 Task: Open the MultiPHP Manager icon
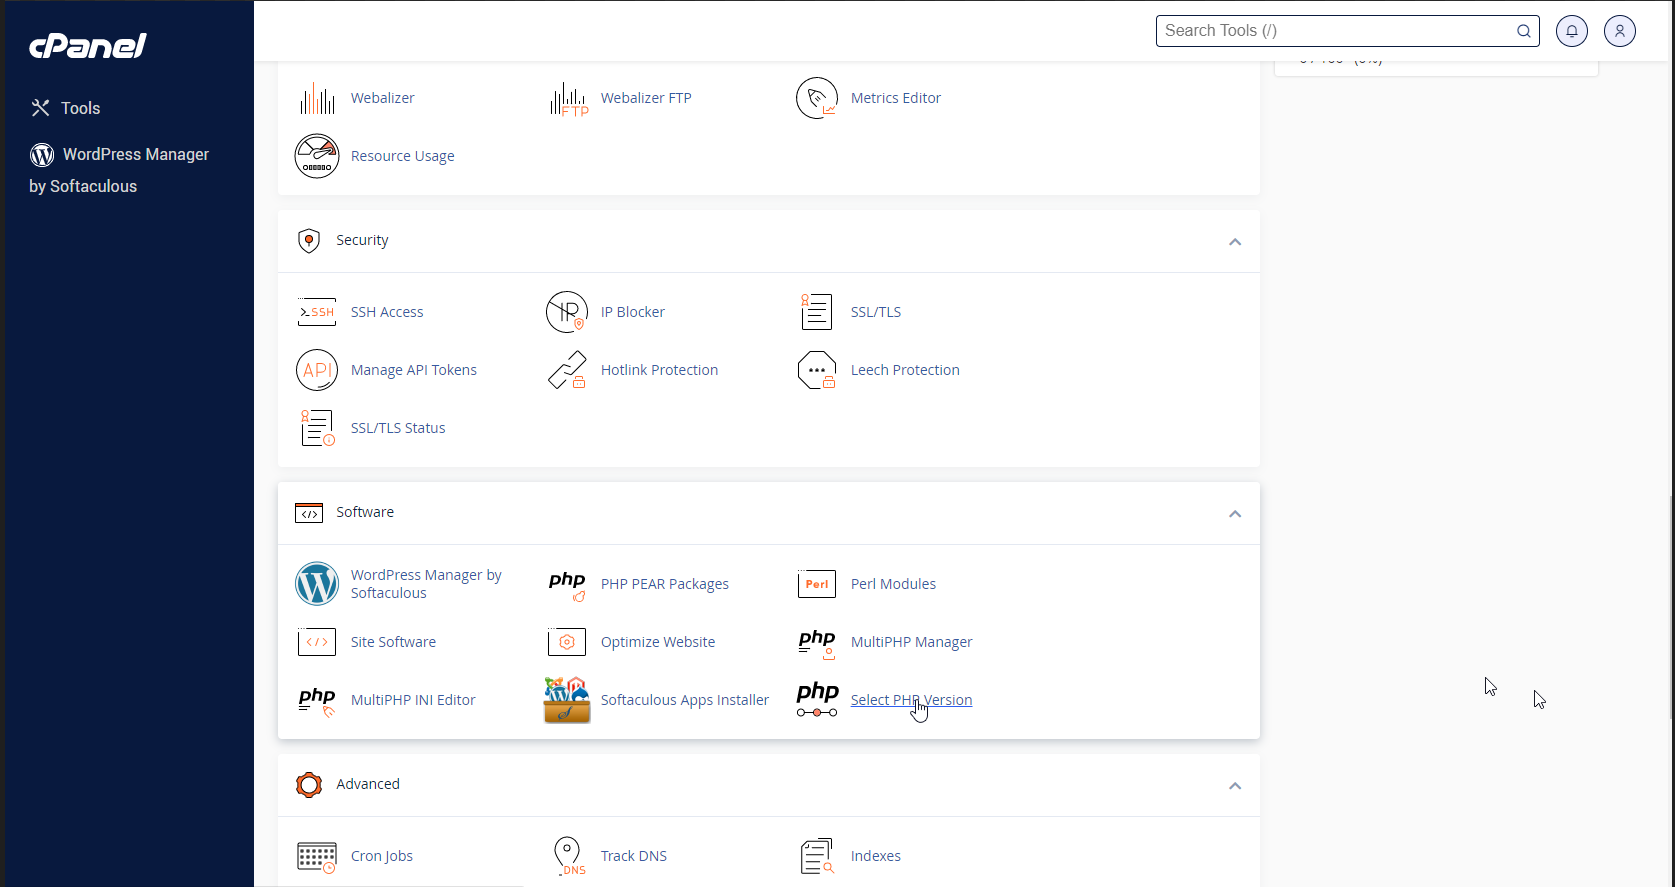click(x=817, y=642)
